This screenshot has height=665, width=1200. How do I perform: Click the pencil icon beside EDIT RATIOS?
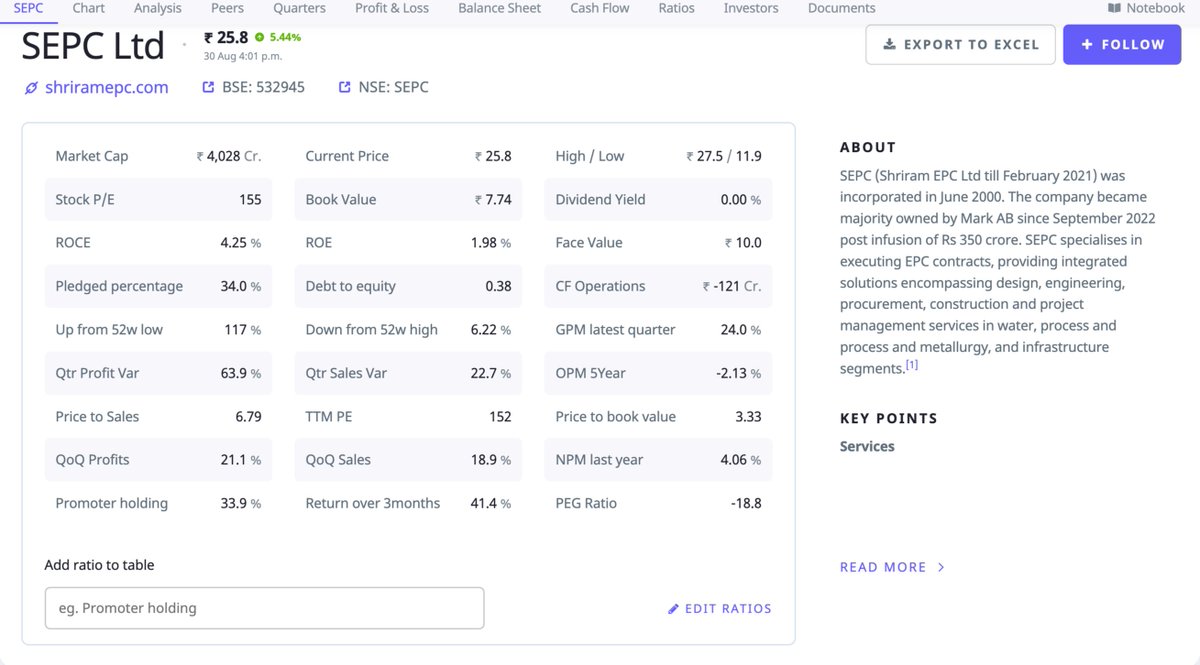(x=673, y=608)
